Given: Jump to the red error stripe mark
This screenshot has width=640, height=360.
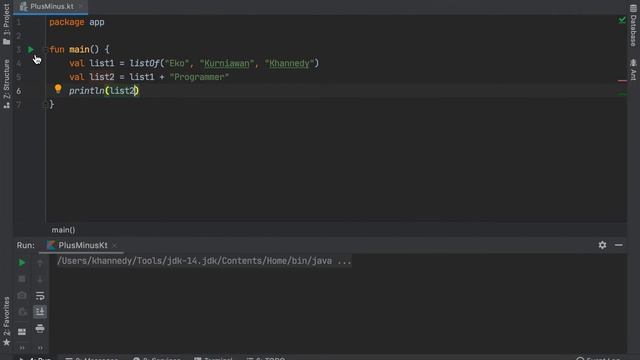Looking at the screenshot, I should [x=622, y=80].
